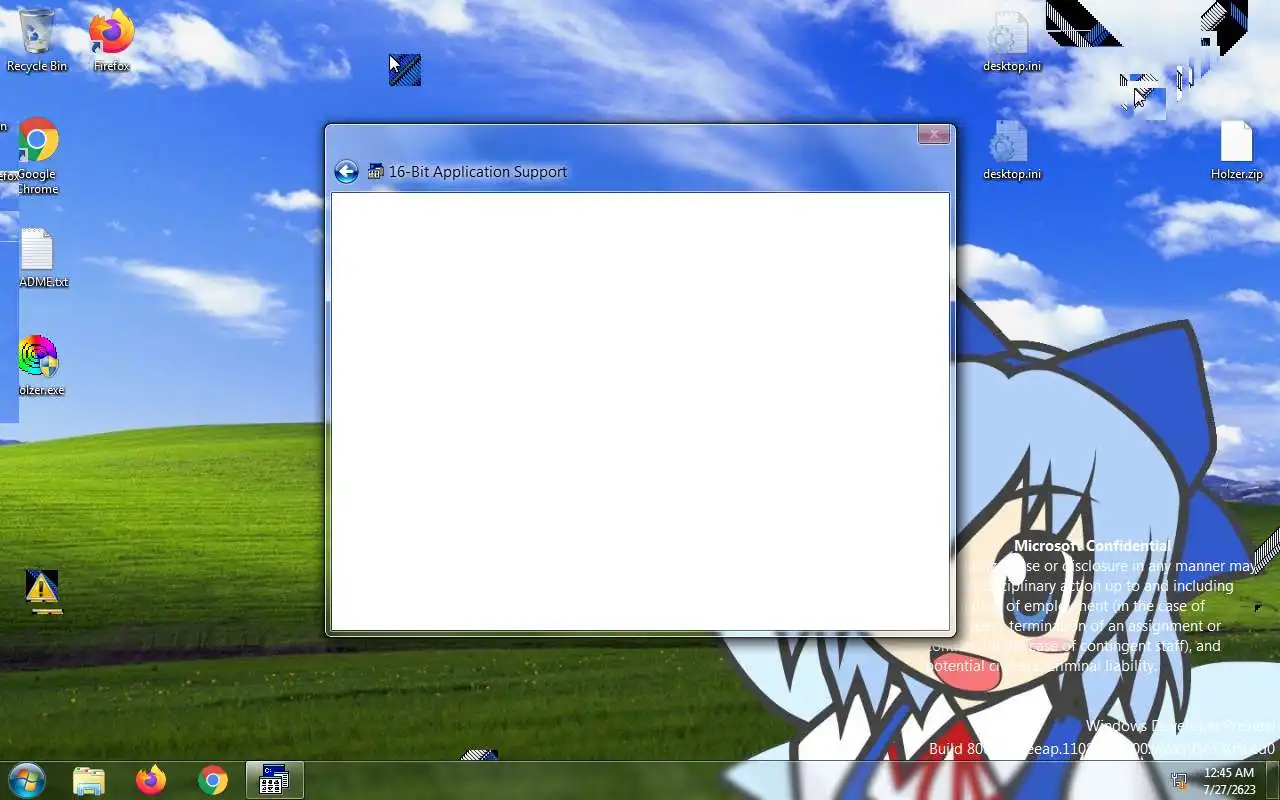
Task: Select the upper desktop.ini file icon
Action: click(x=1011, y=42)
